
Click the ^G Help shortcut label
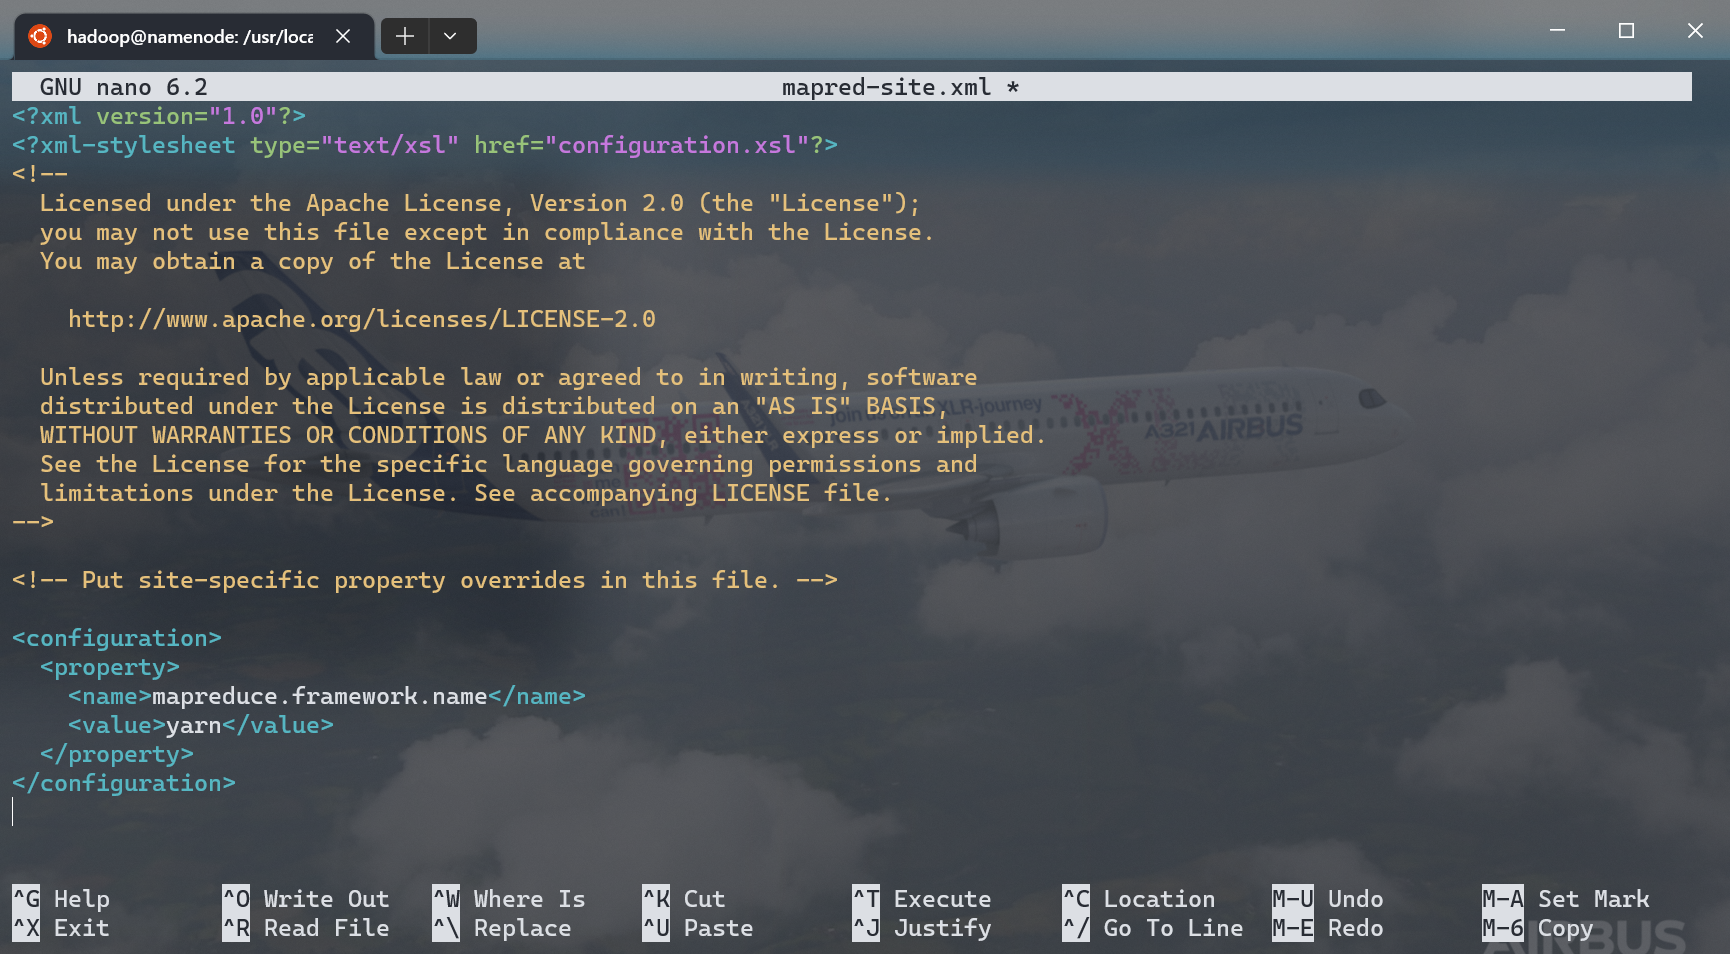[x=62, y=899]
